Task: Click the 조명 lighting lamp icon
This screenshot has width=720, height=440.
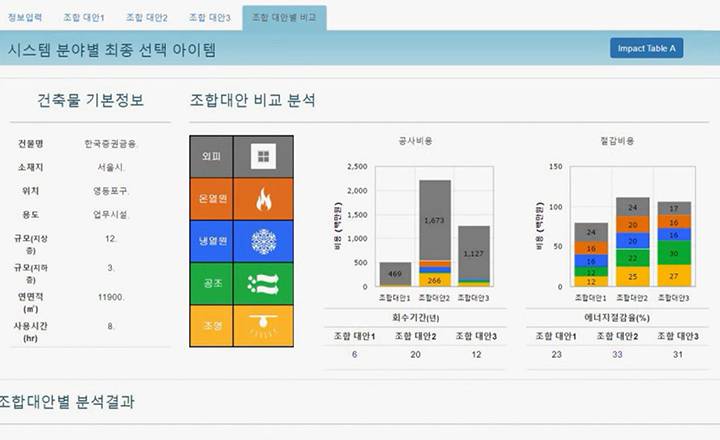Action: tap(264, 326)
